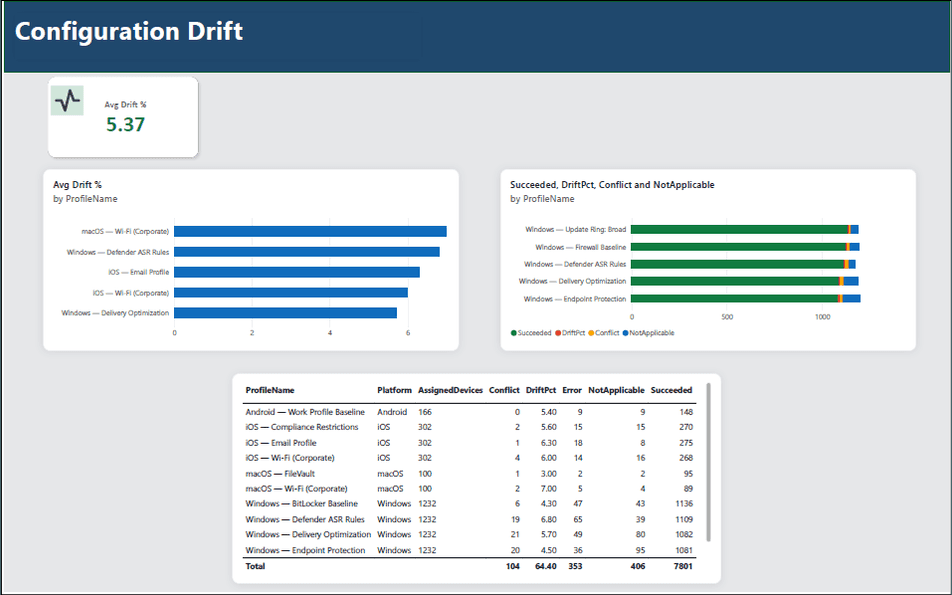Click the pulse icon on Avg Drift card
Image resolution: width=952 pixels, height=595 pixels.
(67, 100)
